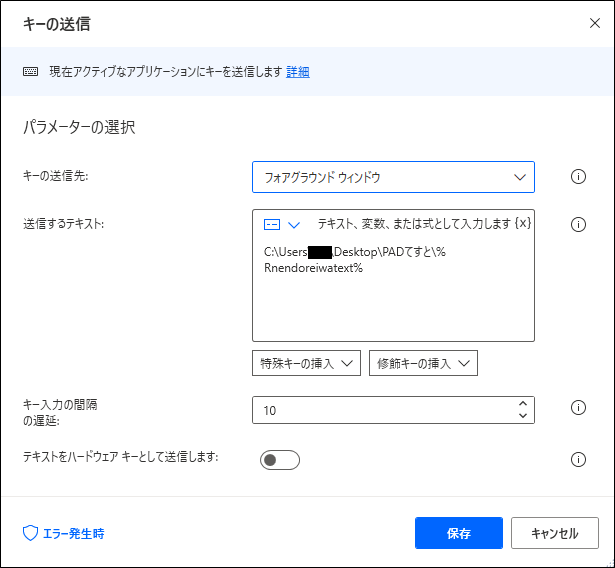Close the キーの送信 dialog
The width and height of the screenshot is (615, 568).
point(595,23)
